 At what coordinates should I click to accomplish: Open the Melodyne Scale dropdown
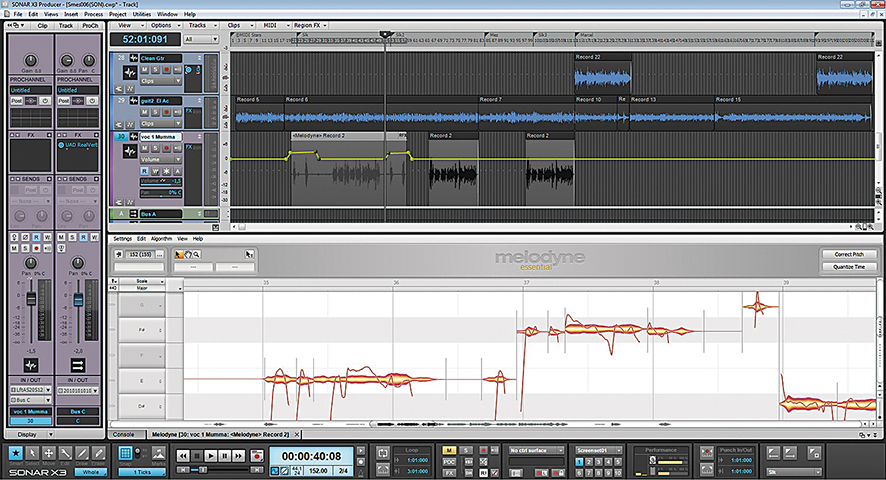click(142, 281)
